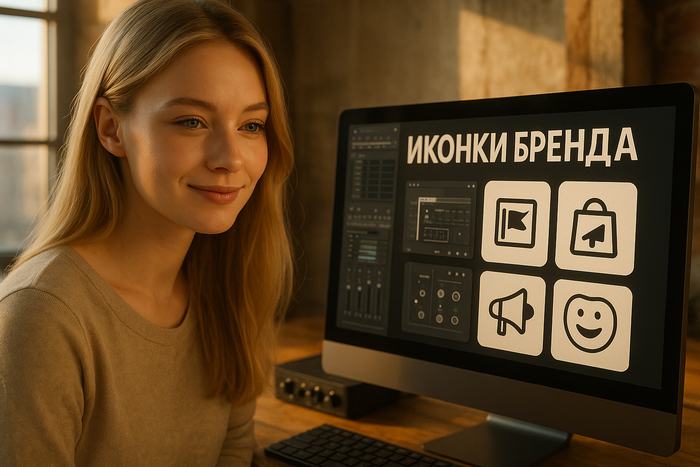Click the upper-right knob in the knob panel

[456, 295]
